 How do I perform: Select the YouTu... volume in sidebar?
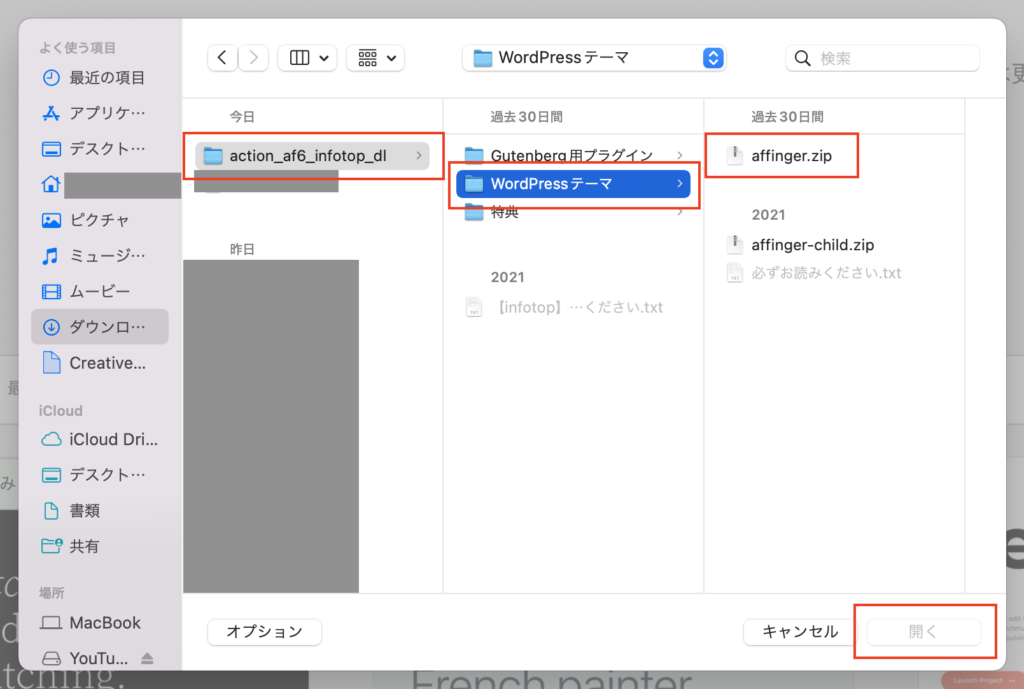point(85,658)
